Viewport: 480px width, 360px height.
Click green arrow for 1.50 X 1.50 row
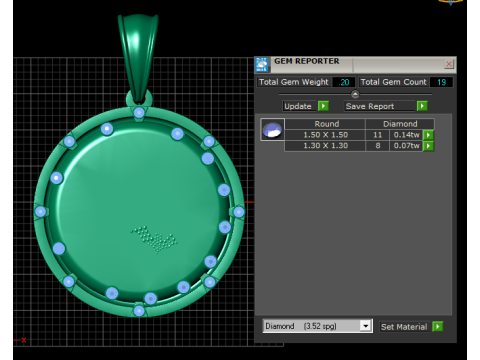[x=428, y=135]
